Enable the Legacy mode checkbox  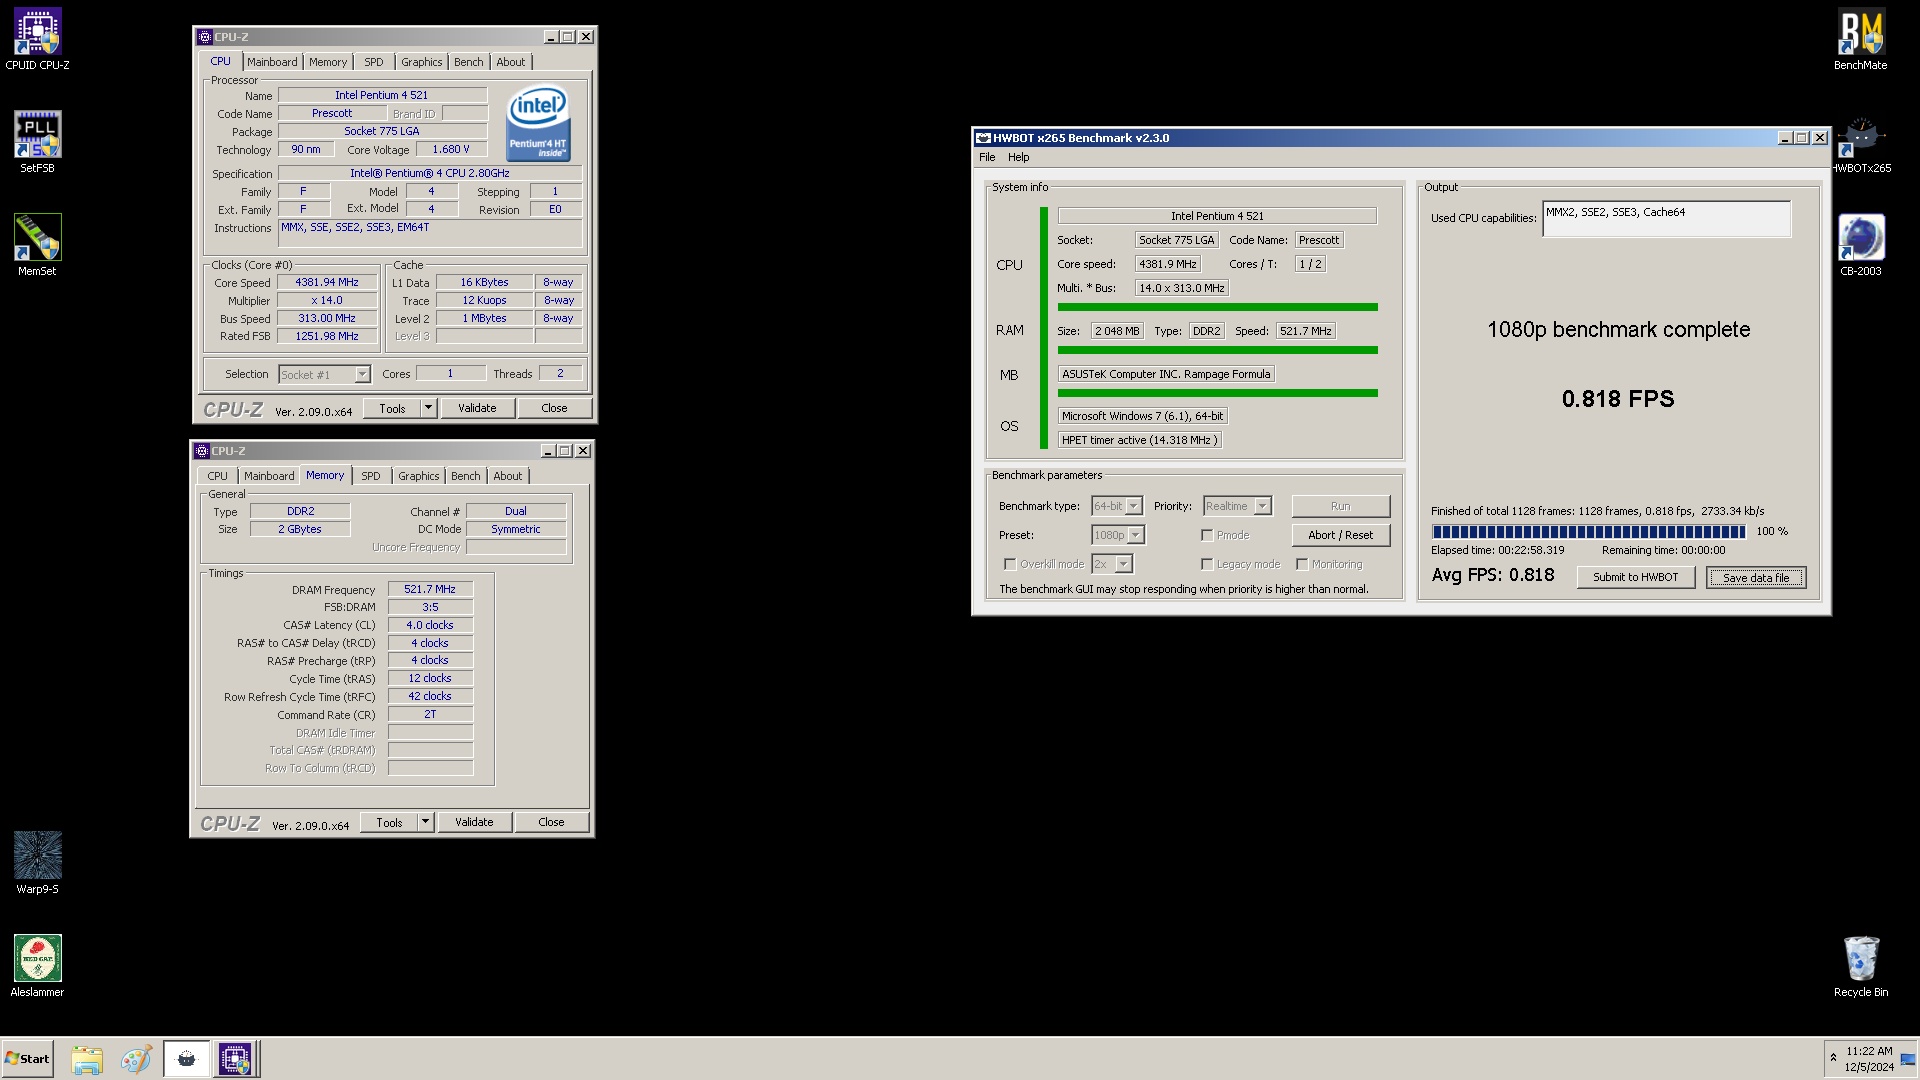pyautogui.click(x=1207, y=564)
